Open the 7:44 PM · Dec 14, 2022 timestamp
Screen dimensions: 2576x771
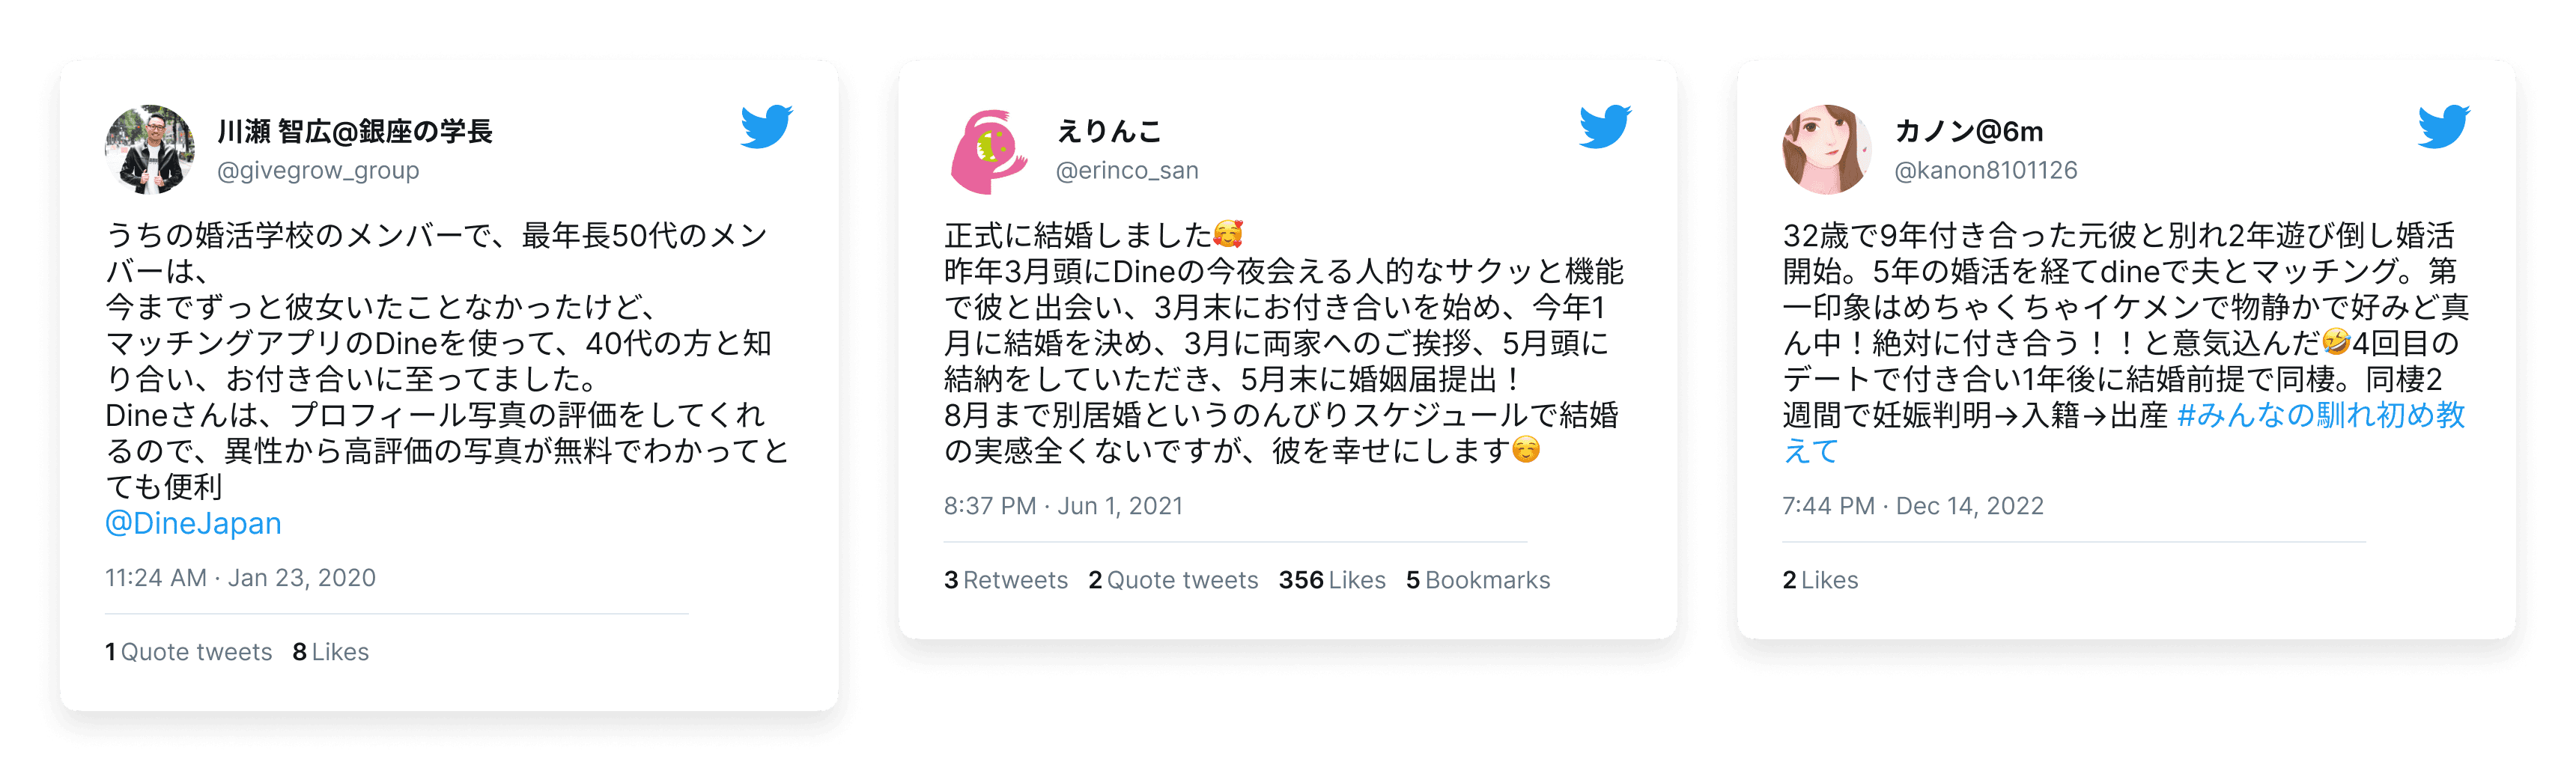(1913, 506)
